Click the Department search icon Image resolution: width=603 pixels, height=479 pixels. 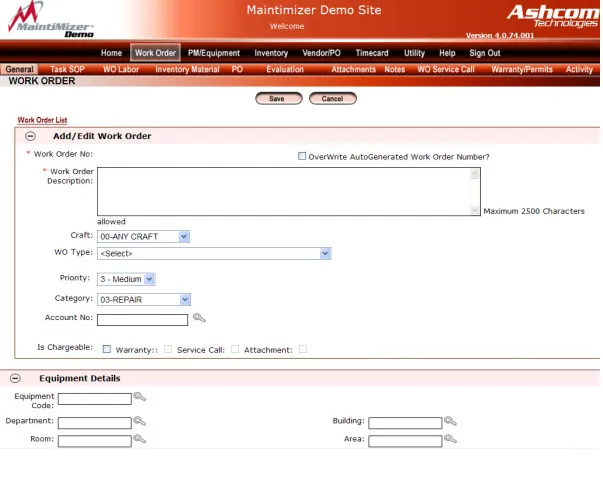[140, 421]
